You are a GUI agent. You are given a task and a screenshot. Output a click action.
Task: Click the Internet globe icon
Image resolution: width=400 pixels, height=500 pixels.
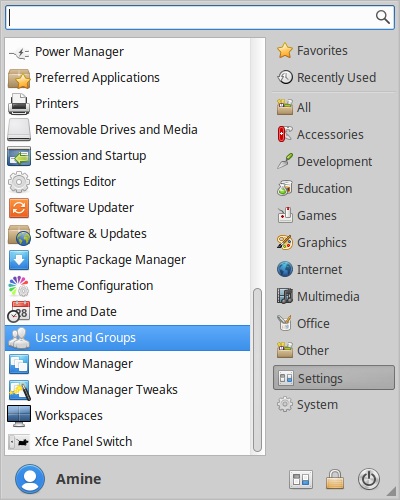tap(285, 269)
